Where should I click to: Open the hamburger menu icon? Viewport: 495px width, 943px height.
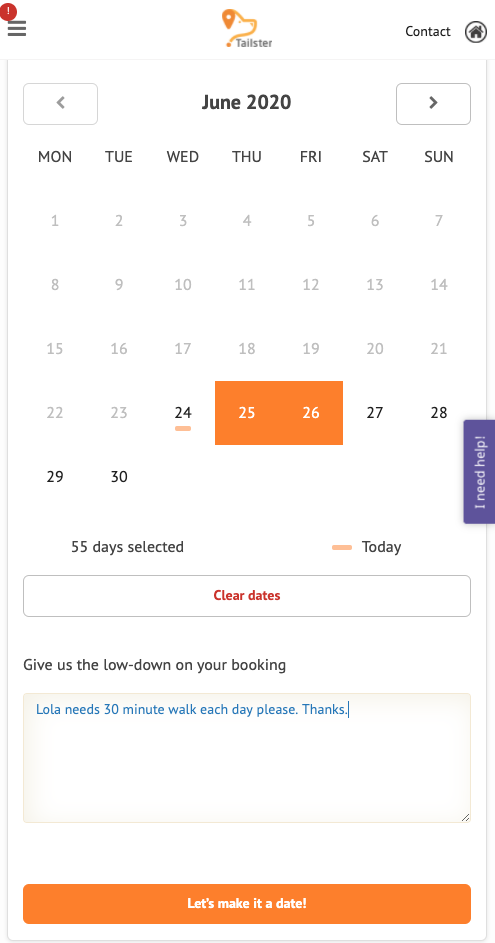click(x=17, y=28)
